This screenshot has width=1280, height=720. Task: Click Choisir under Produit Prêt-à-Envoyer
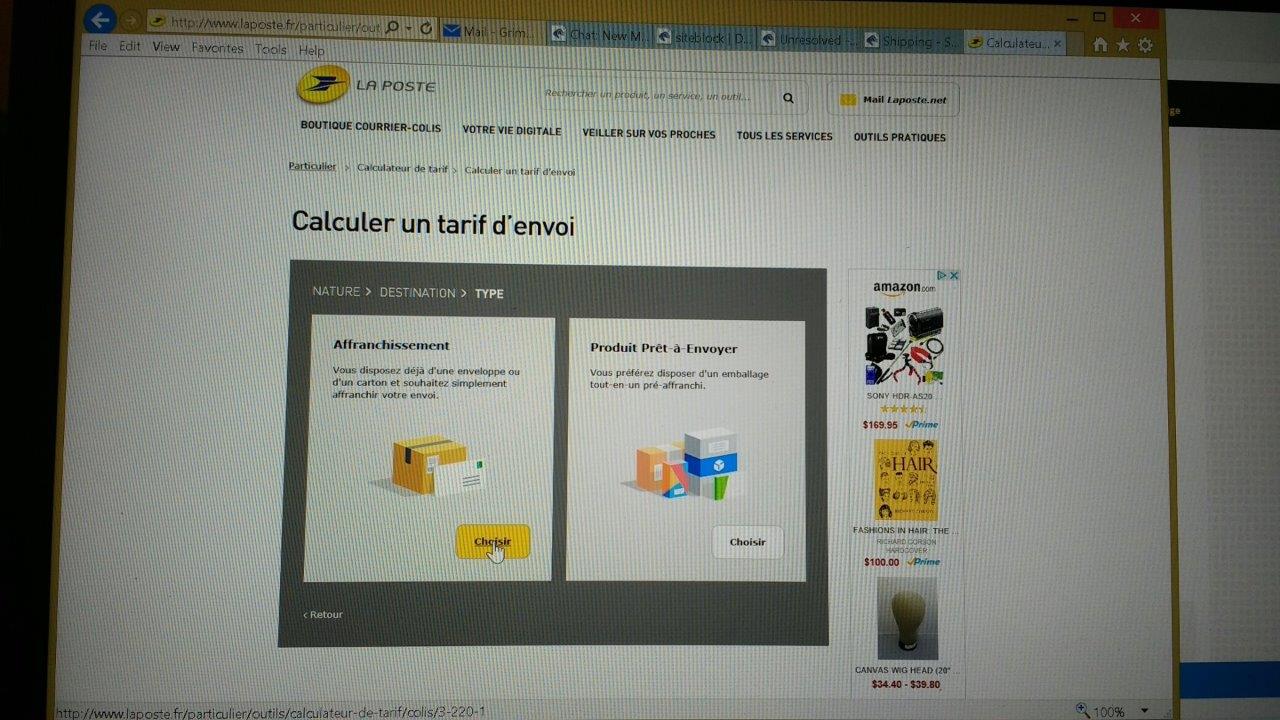(x=747, y=542)
